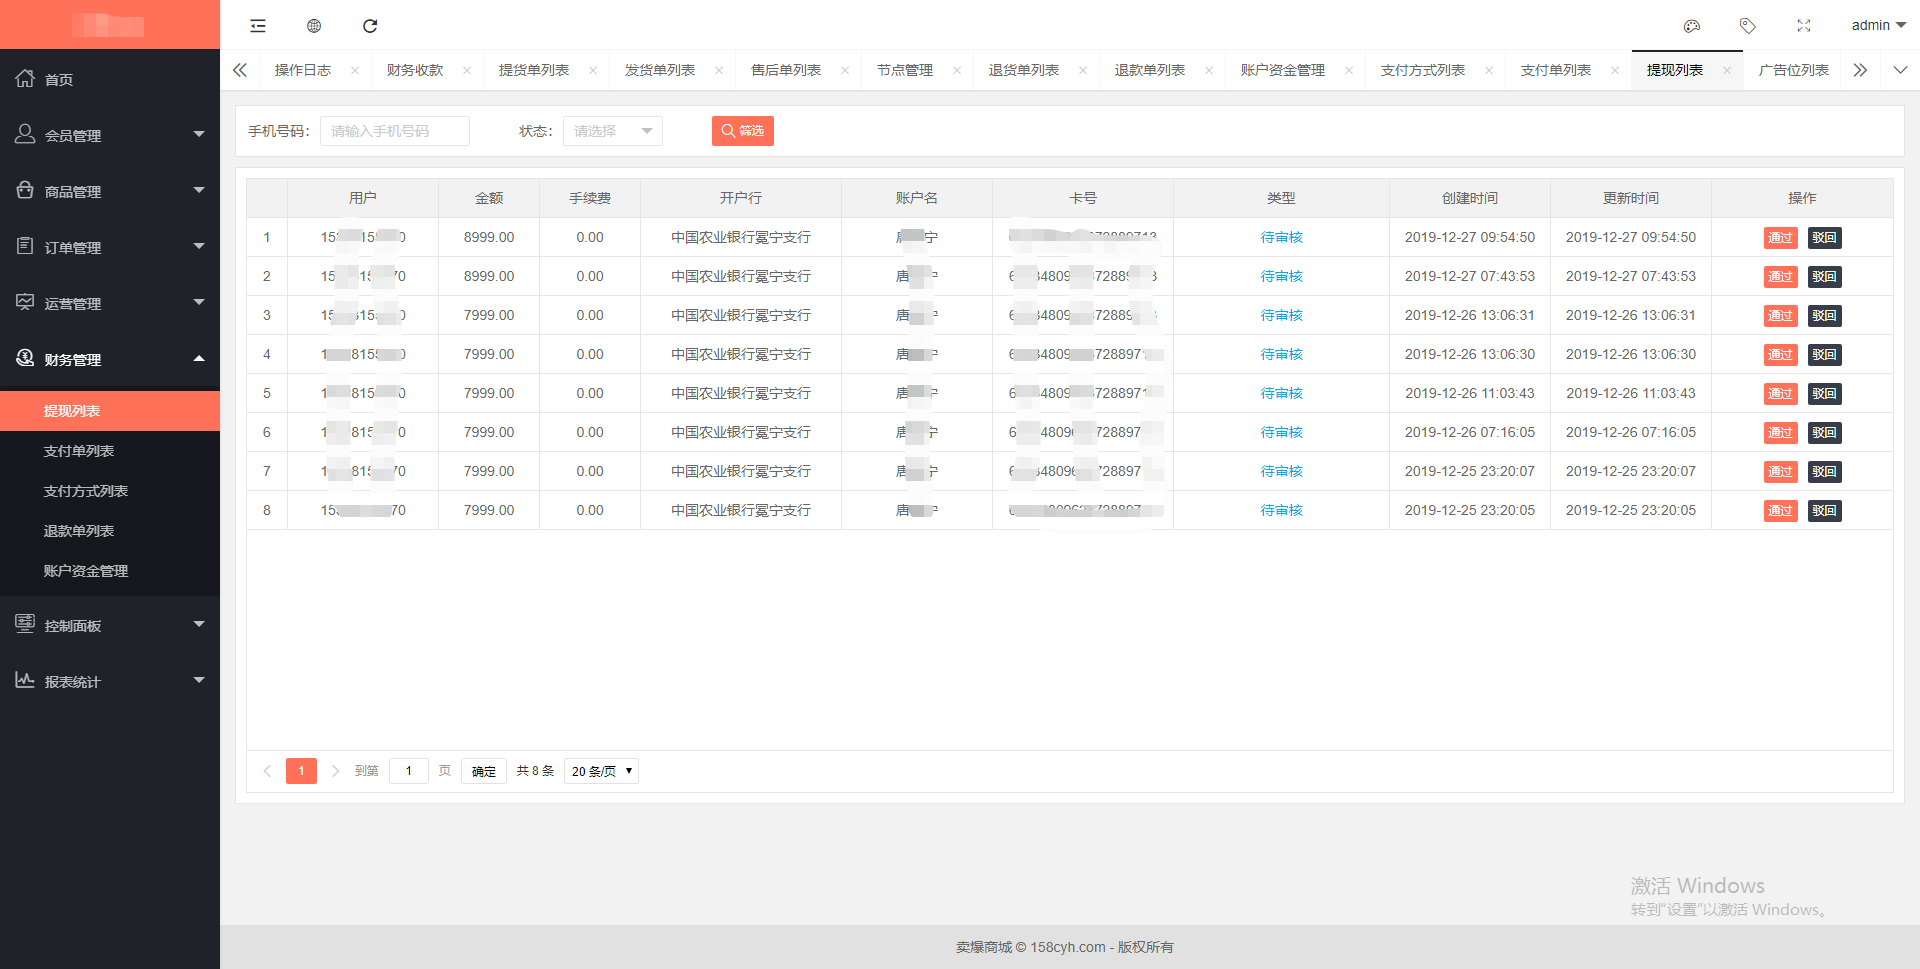Screen dimensions: 1920x969
Task: Expand 会员管理 sidebar menu
Action: pos(110,135)
